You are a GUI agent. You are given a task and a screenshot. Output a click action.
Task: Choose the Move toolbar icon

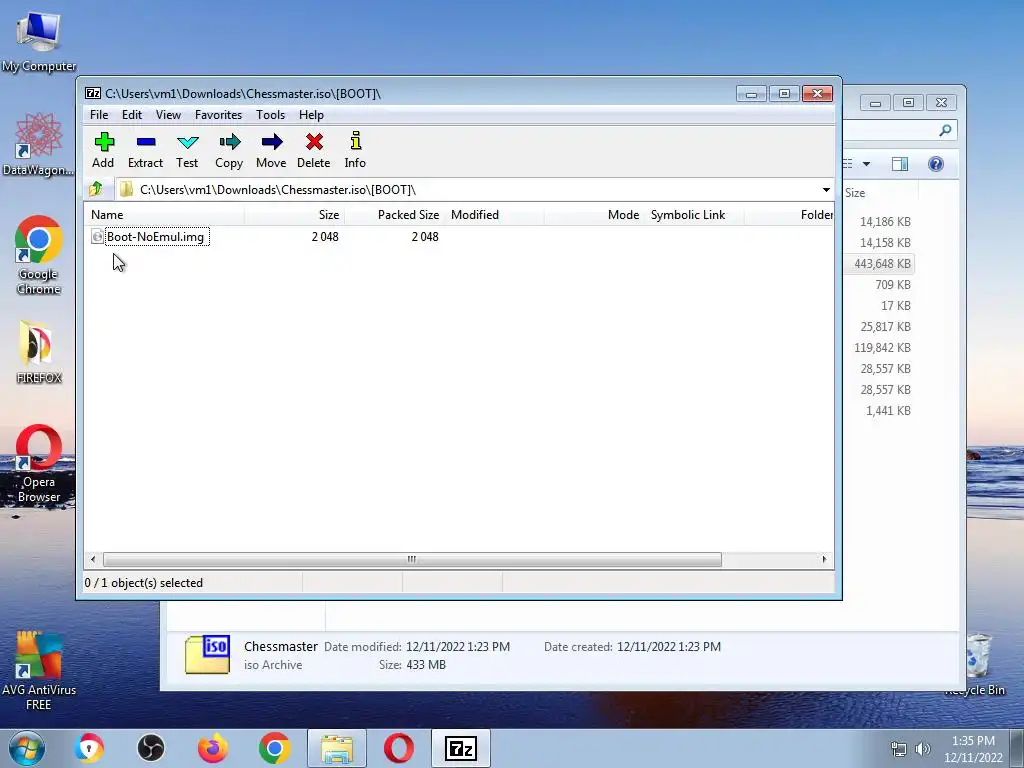coord(272,142)
